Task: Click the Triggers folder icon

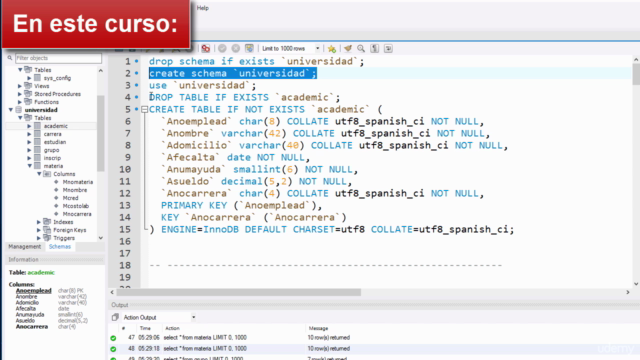Action: [47, 238]
